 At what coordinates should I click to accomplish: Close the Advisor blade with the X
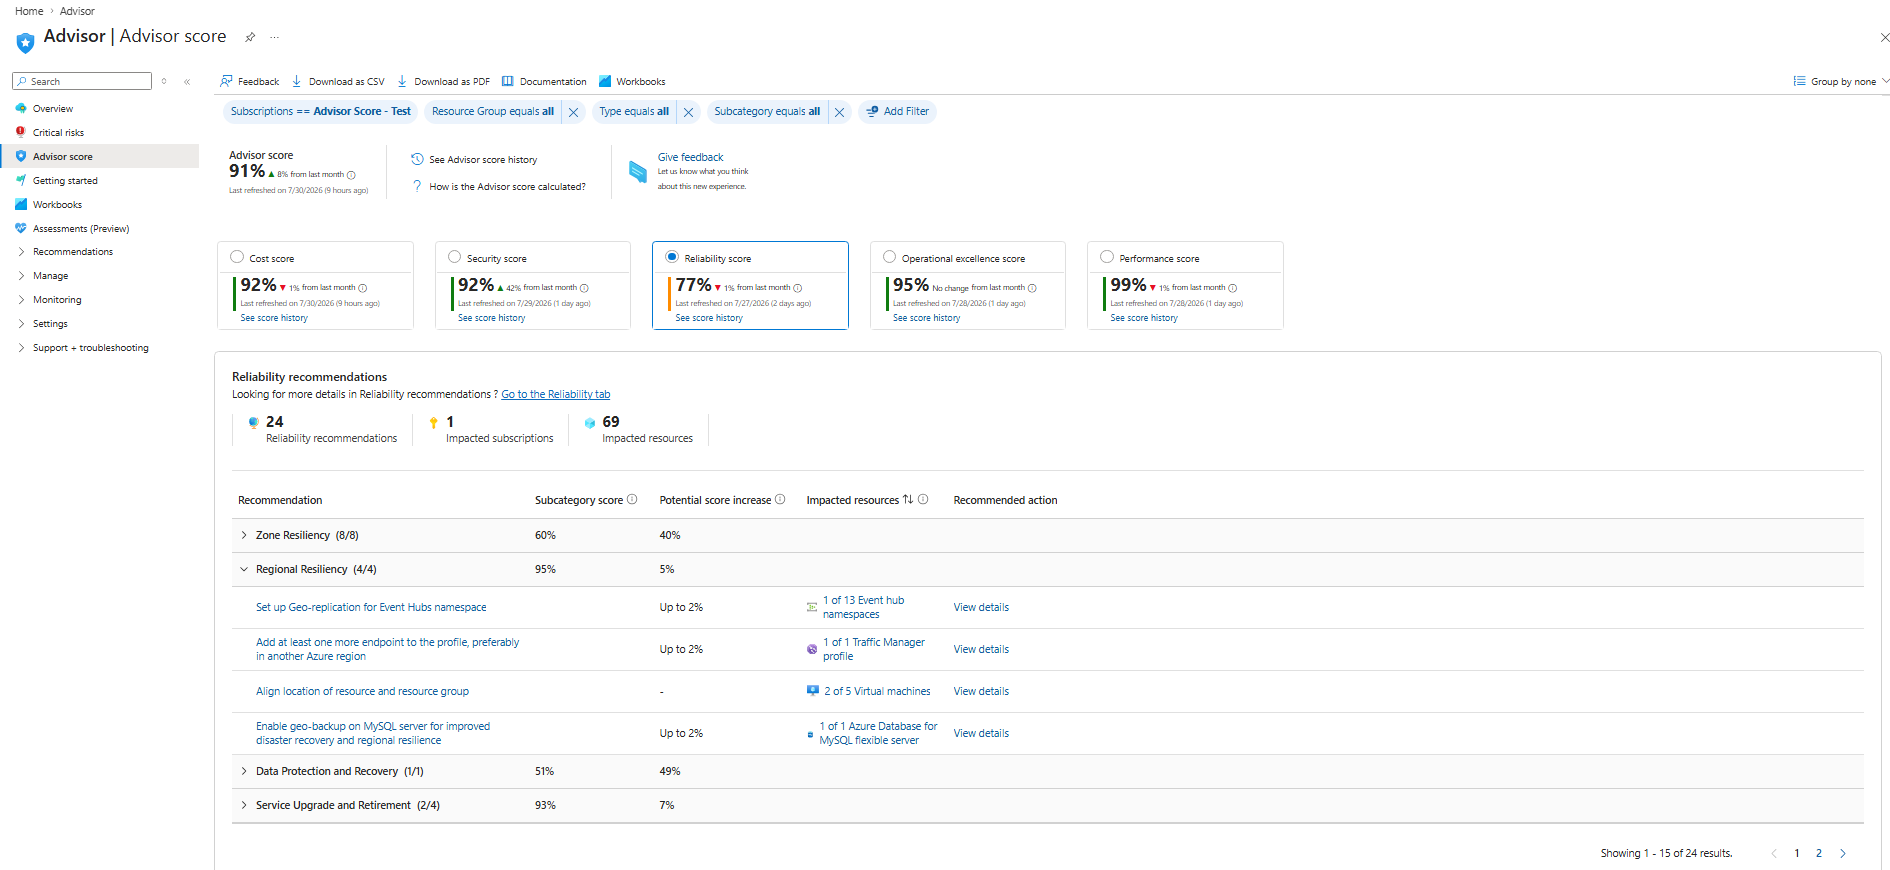pyautogui.click(x=1884, y=37)
